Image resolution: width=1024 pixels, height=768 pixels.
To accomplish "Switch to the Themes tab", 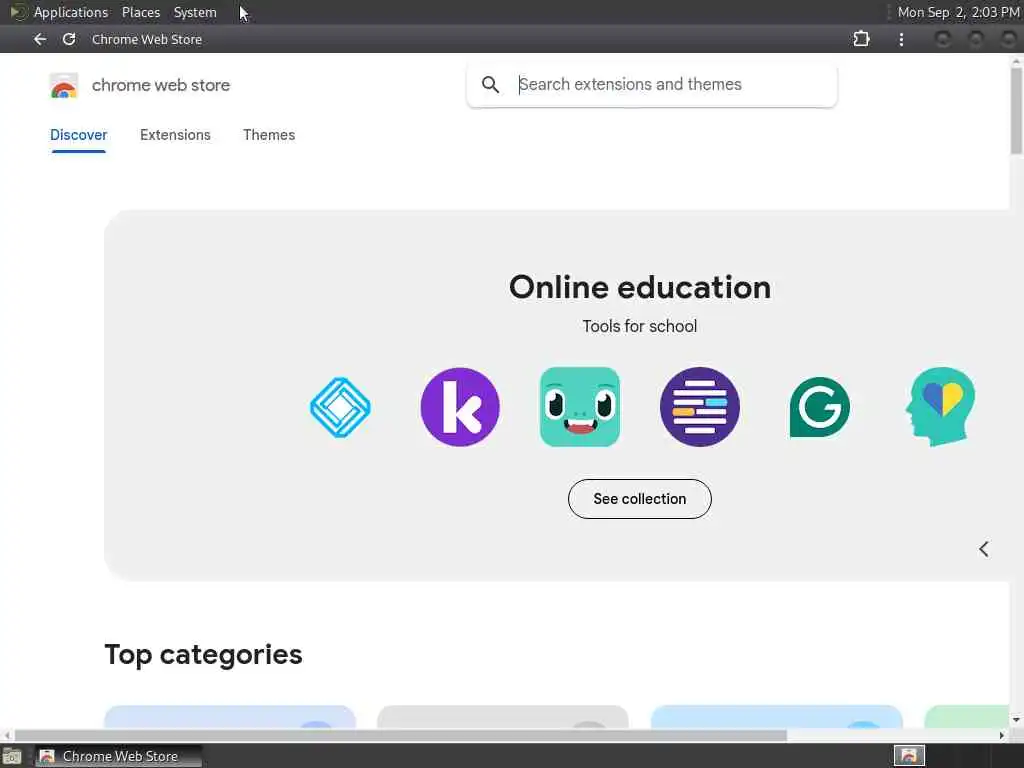I will click(x=269, y=135).
